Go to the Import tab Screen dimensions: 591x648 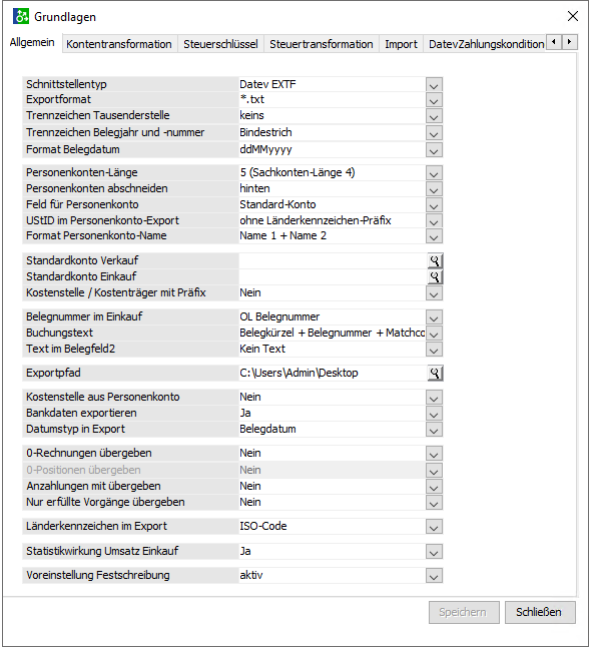tap(401, 44)
